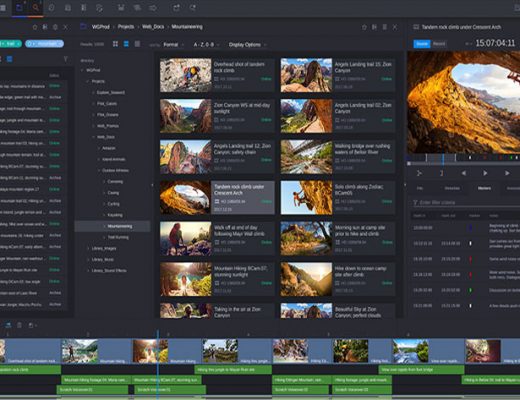Image resolution: width=520 pixels, height=400 pixels.
Task: Select the Trail Running folder in tree
Action: click(118, 237)
